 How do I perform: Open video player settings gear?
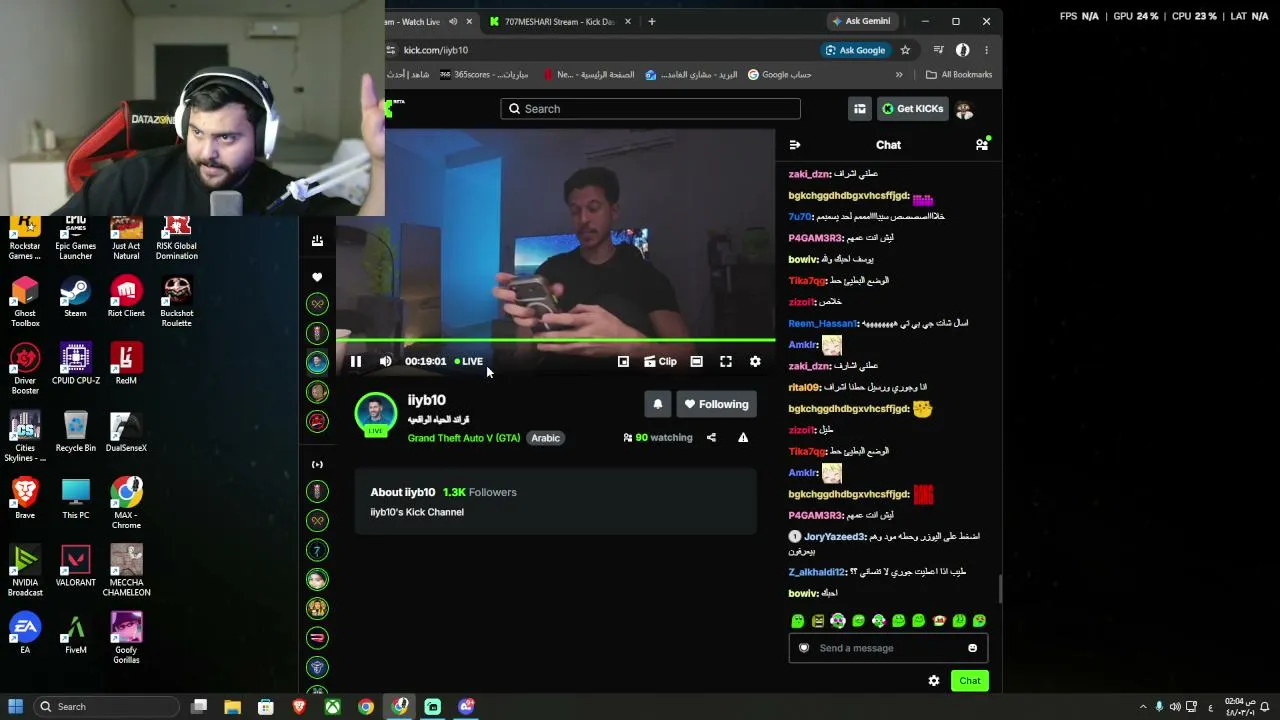pos(755,362)
